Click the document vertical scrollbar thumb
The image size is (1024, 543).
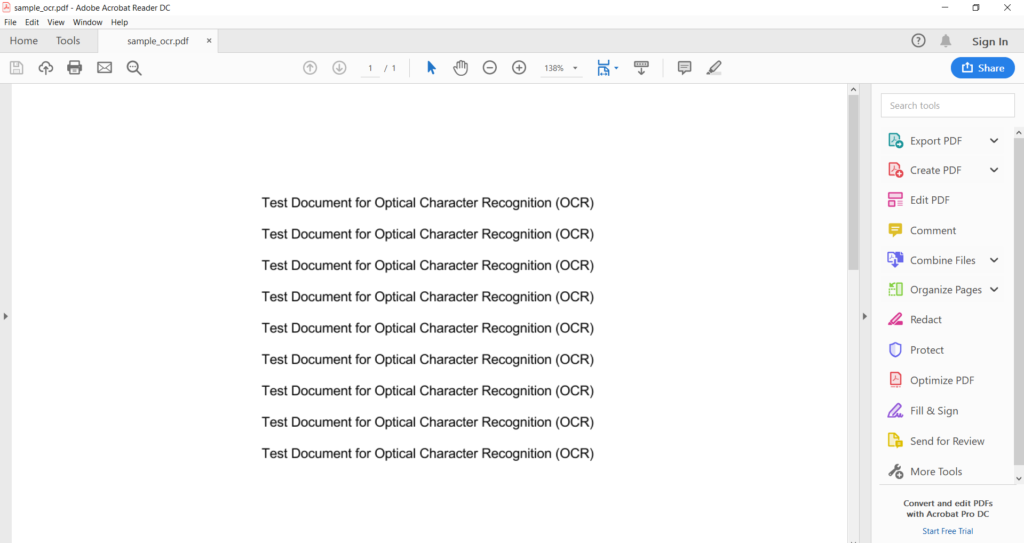coord(853,182)
